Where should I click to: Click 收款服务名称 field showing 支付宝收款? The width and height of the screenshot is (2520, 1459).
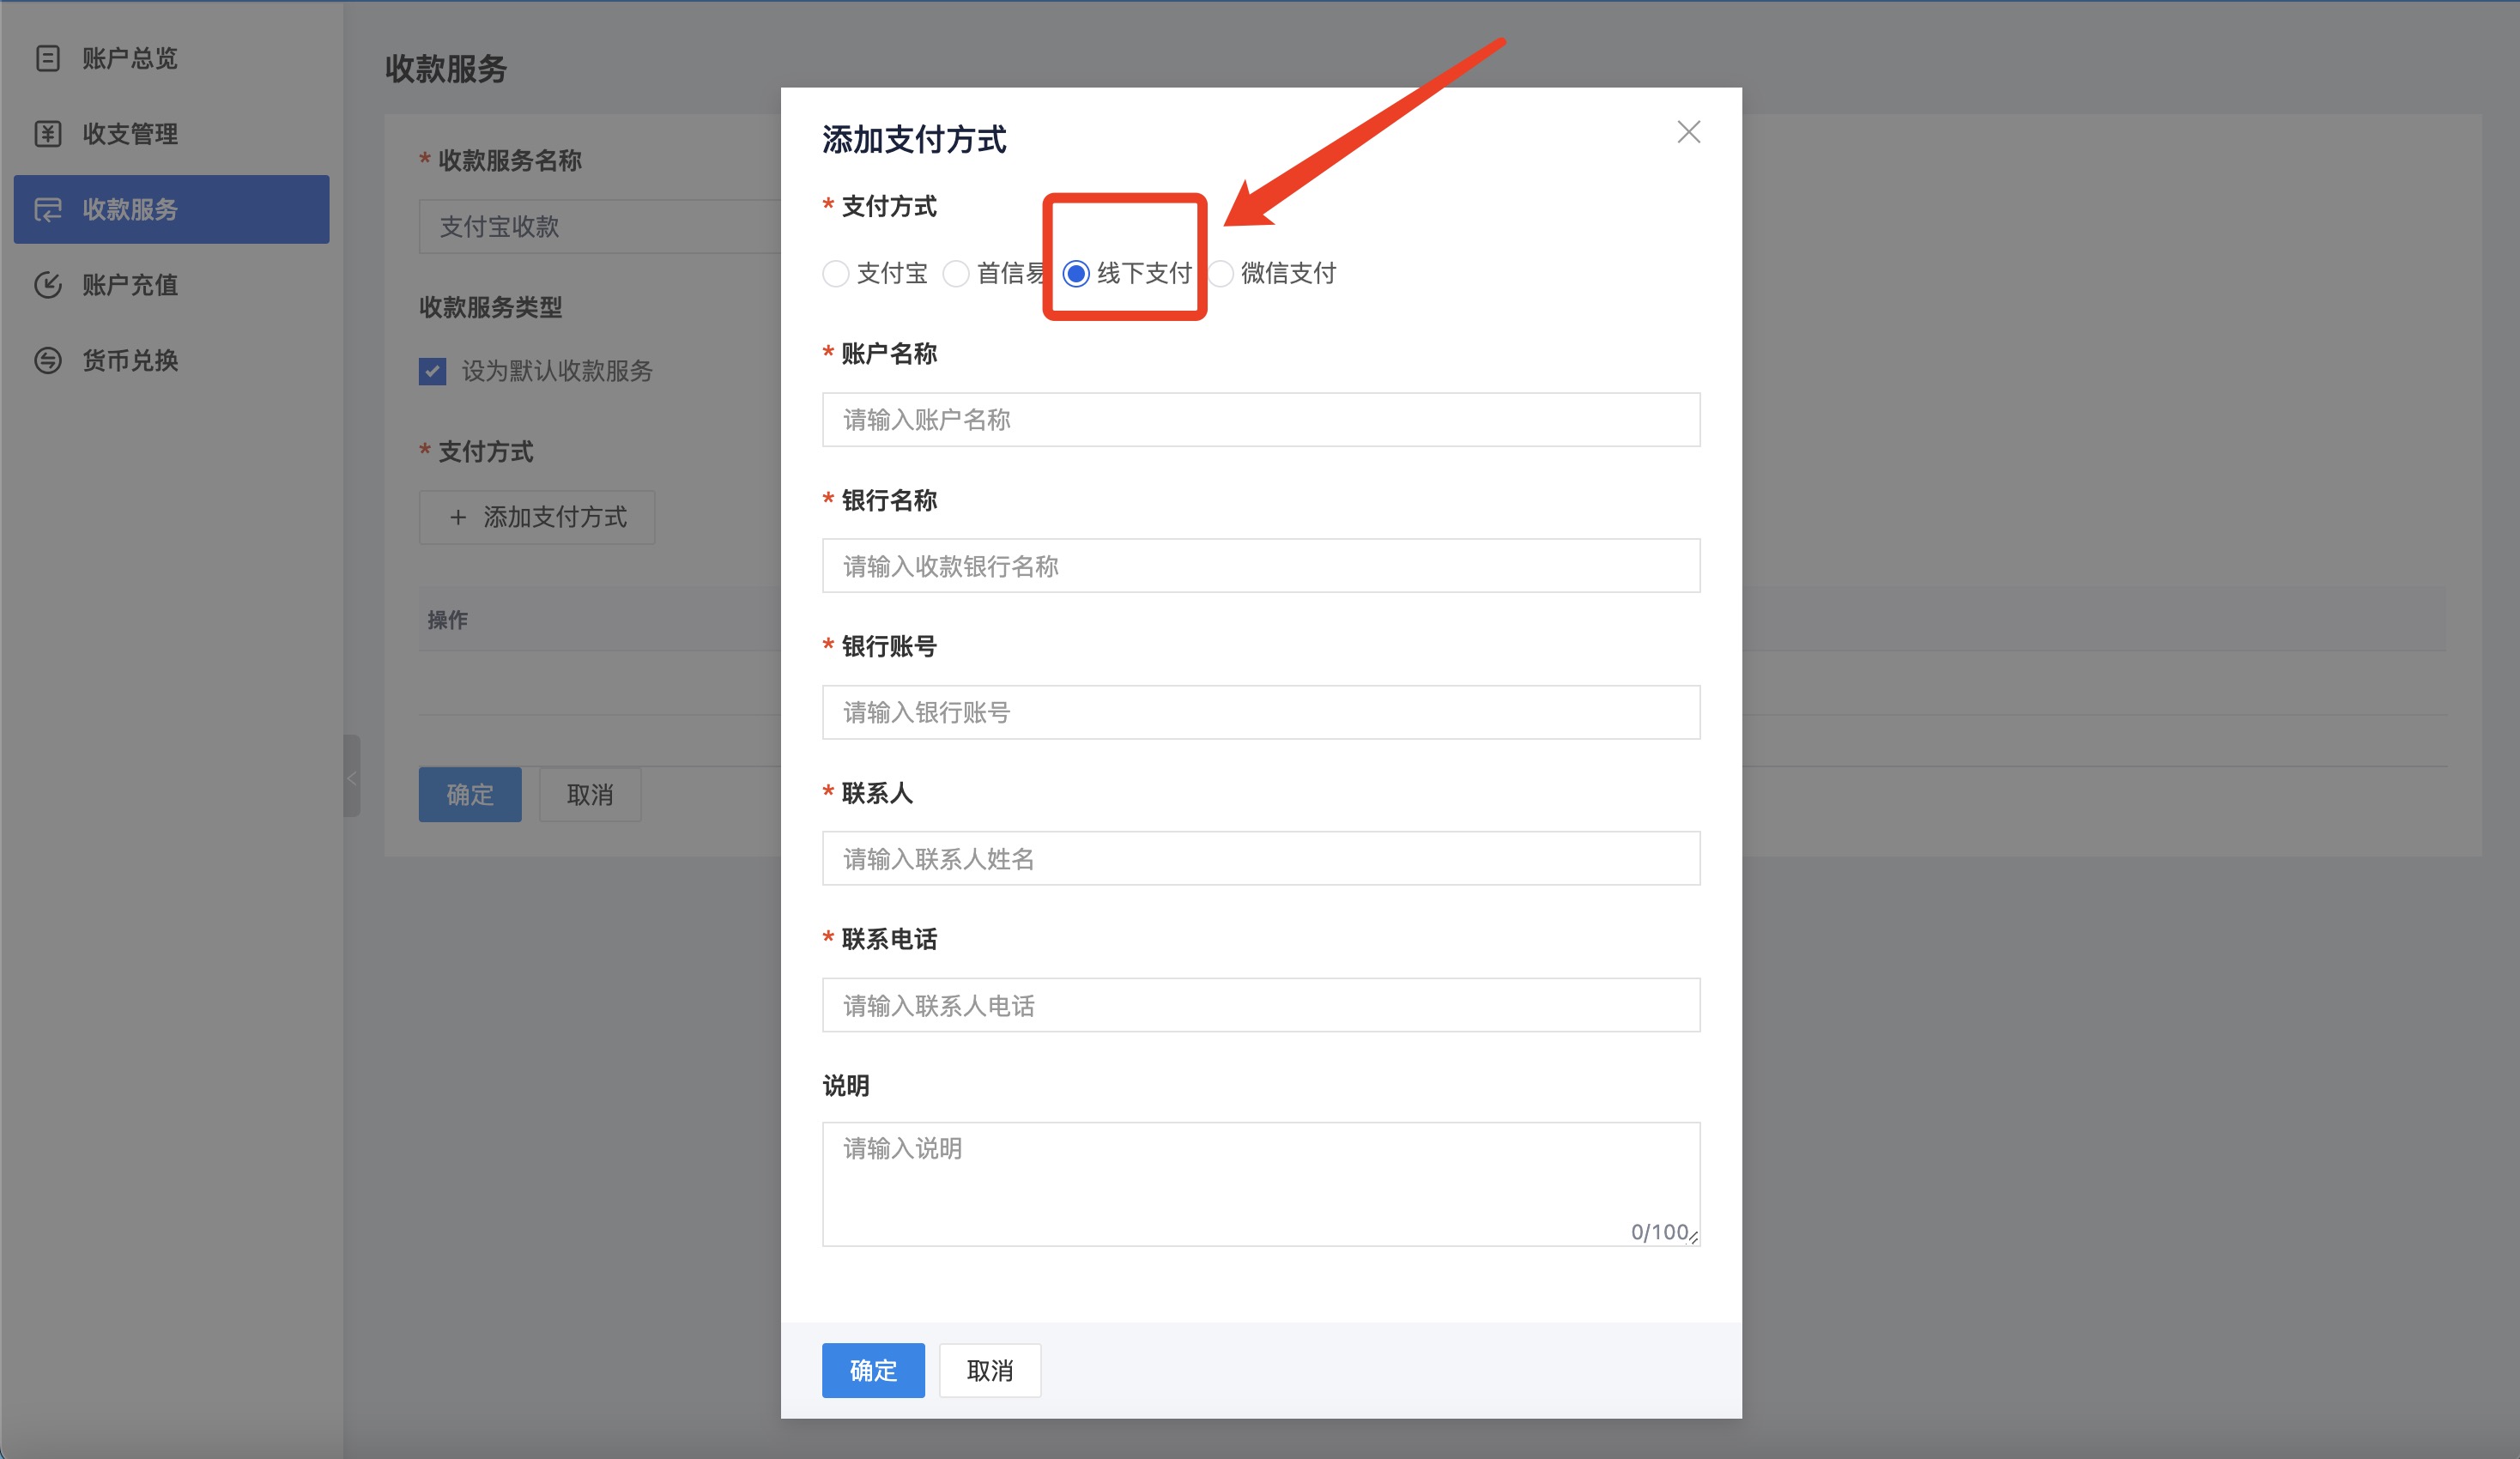tap(600, 226)
